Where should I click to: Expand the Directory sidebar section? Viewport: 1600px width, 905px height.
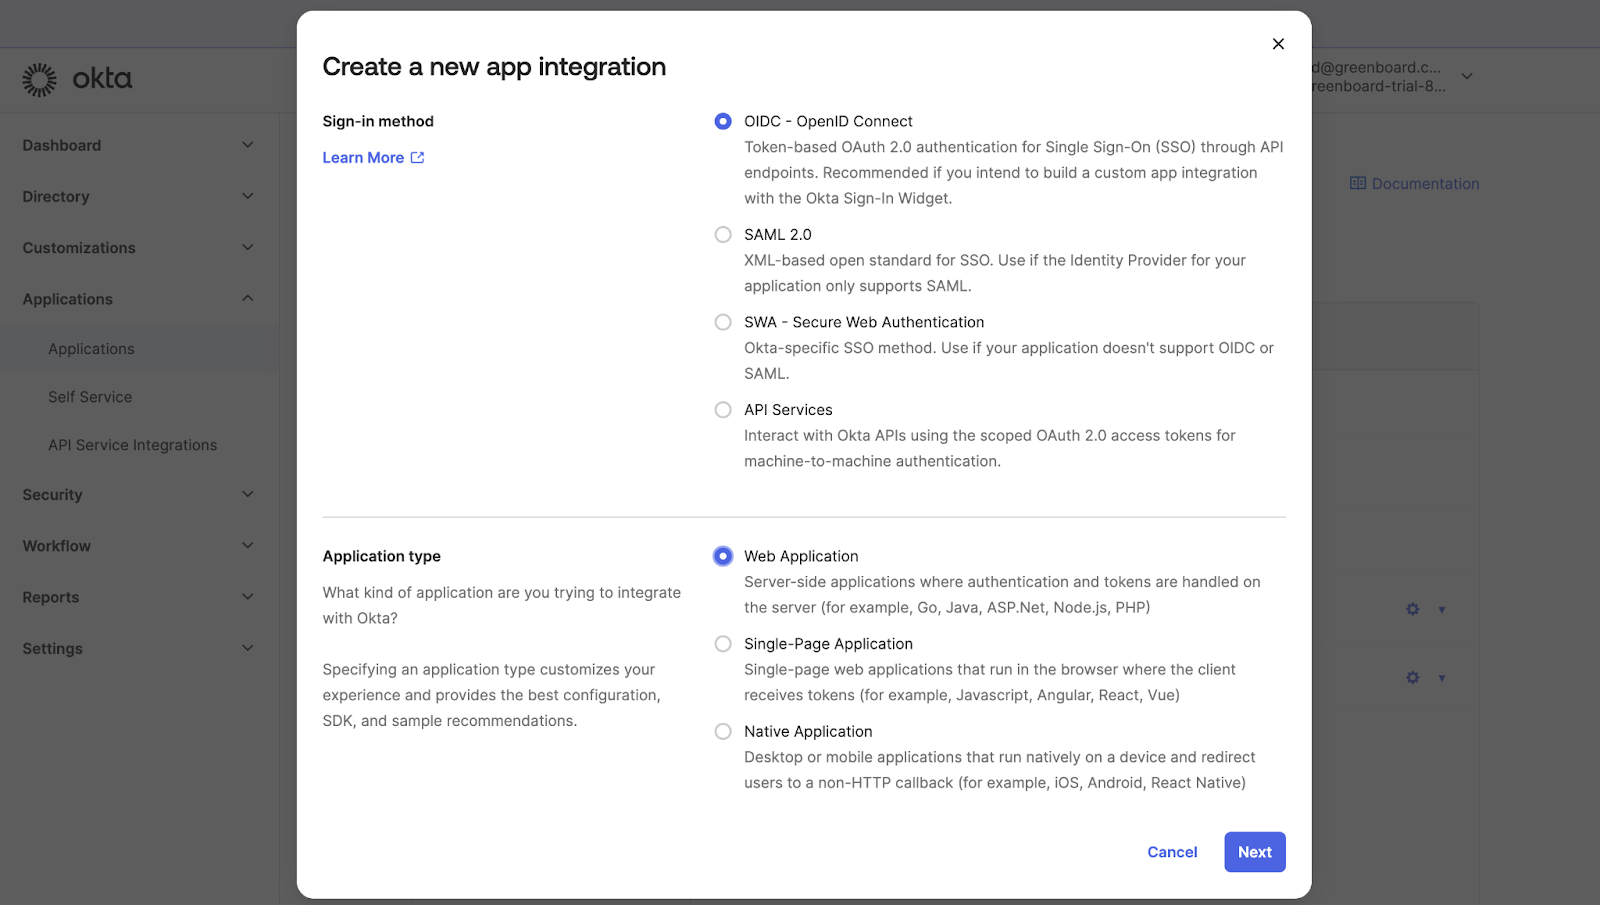tap(139, 197)
